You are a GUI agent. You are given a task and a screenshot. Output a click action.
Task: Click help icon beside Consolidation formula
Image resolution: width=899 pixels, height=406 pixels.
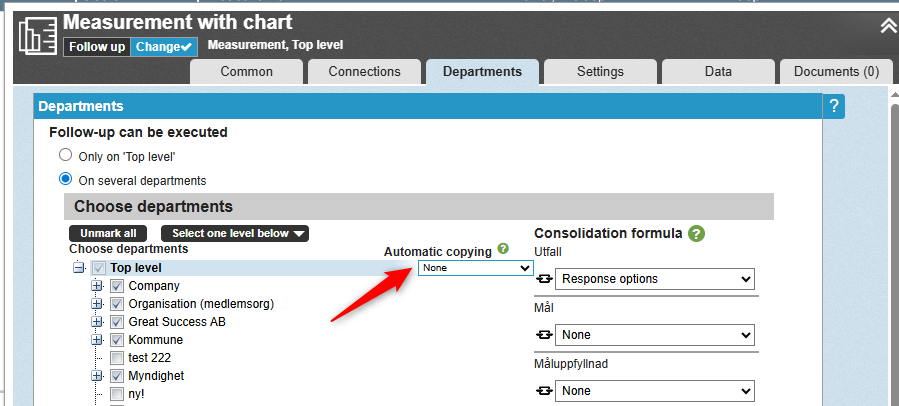[696, 233]
